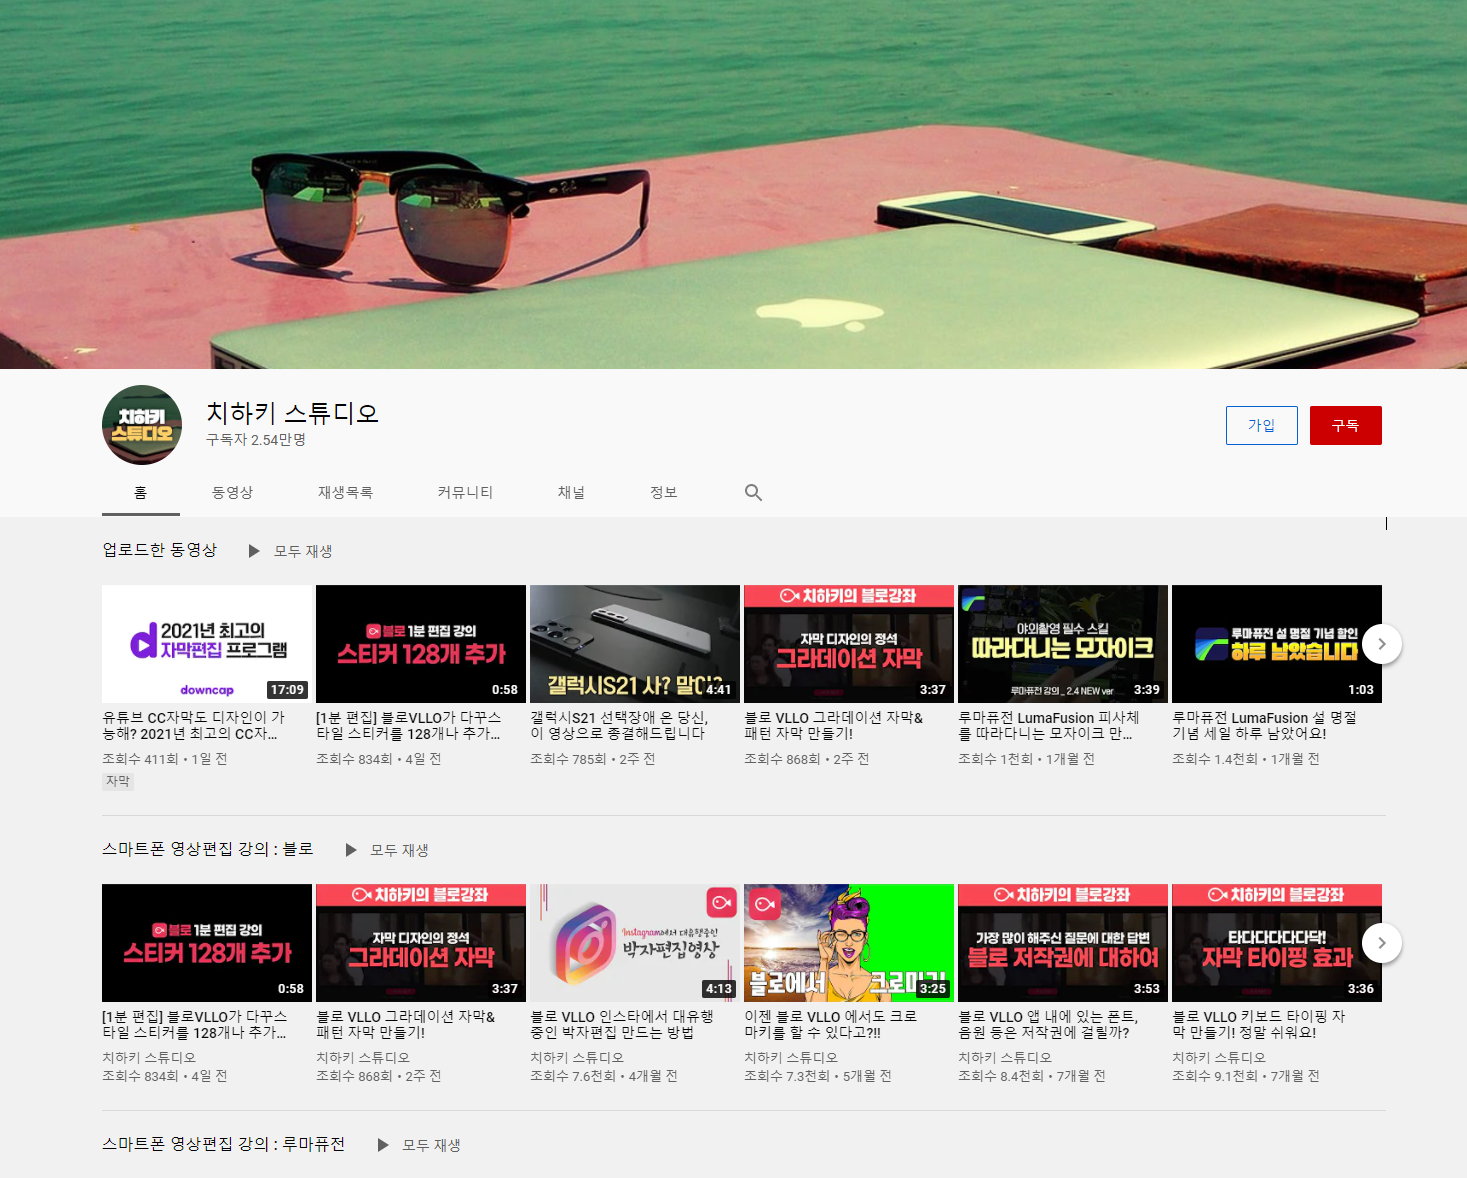This screenshot has height=1178, width=1467.
Task: Select the 정보 tab
Action: click(663, 493)
